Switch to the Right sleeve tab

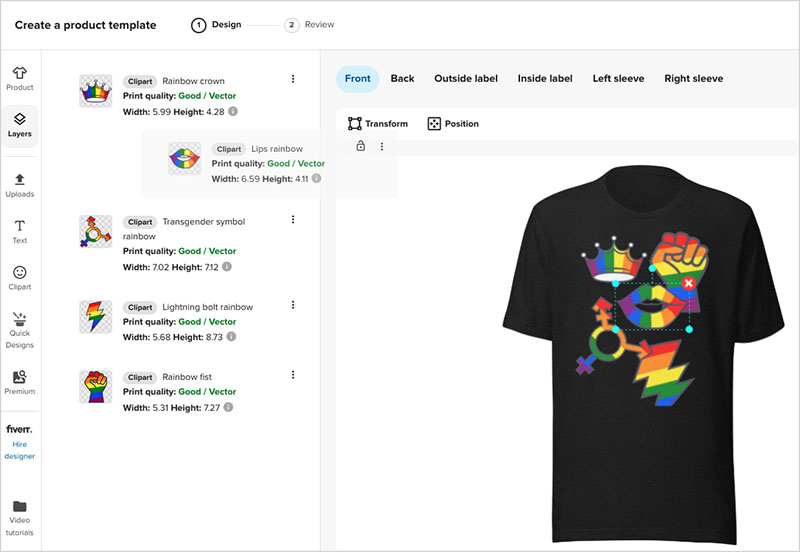point(693,79)
